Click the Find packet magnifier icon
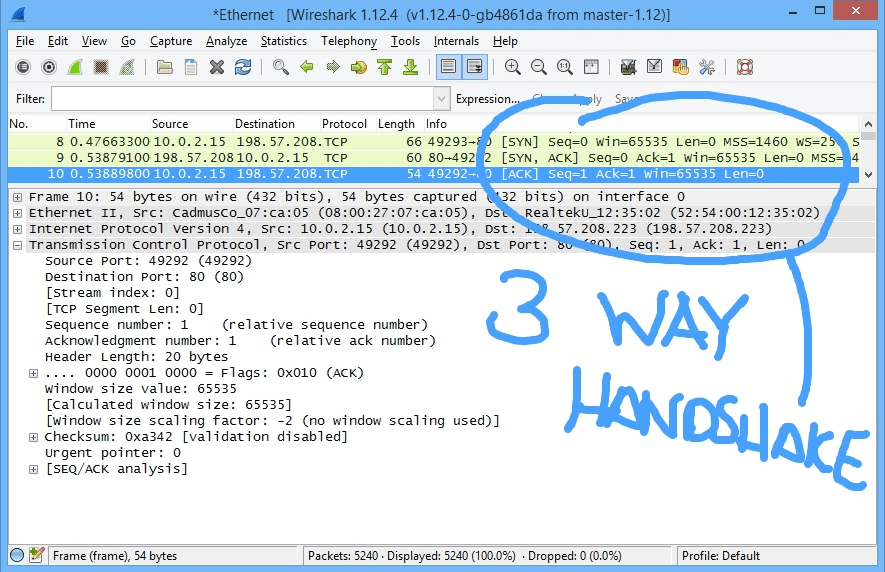Image resolution: width=885 pixels, height=572 pixels. [x=281, y=67]
